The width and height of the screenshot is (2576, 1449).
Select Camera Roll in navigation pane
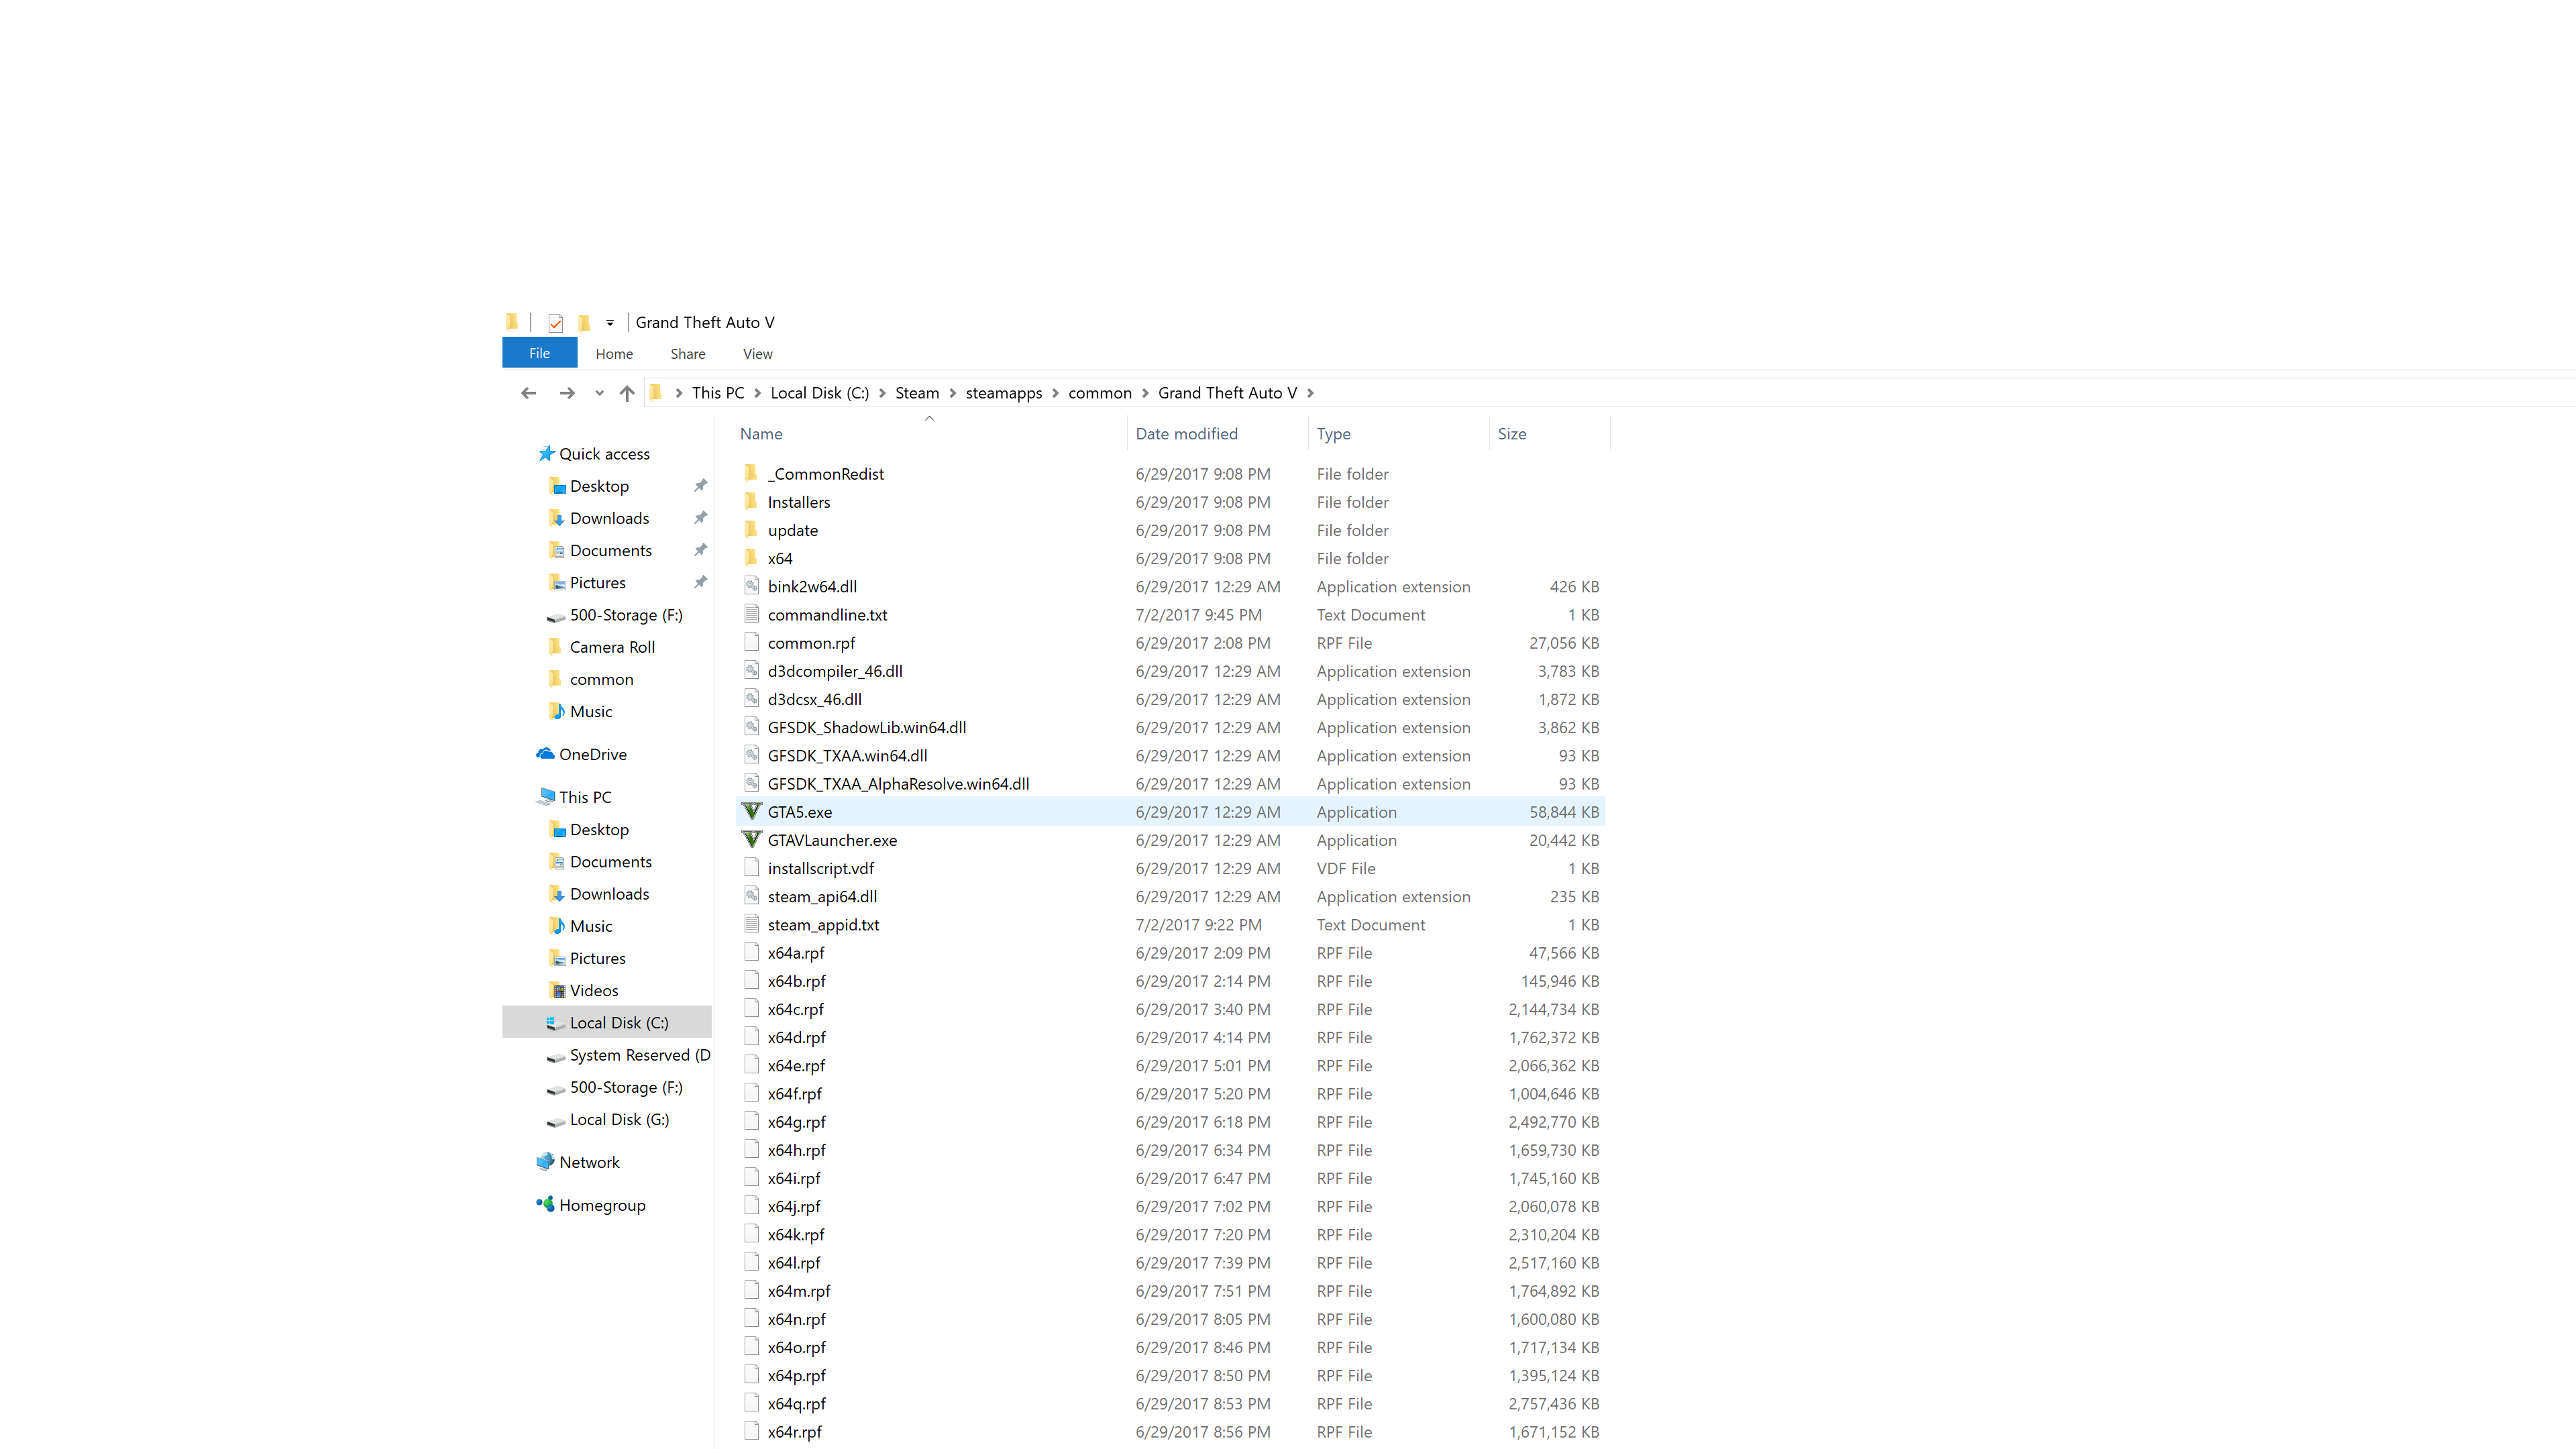612,647
